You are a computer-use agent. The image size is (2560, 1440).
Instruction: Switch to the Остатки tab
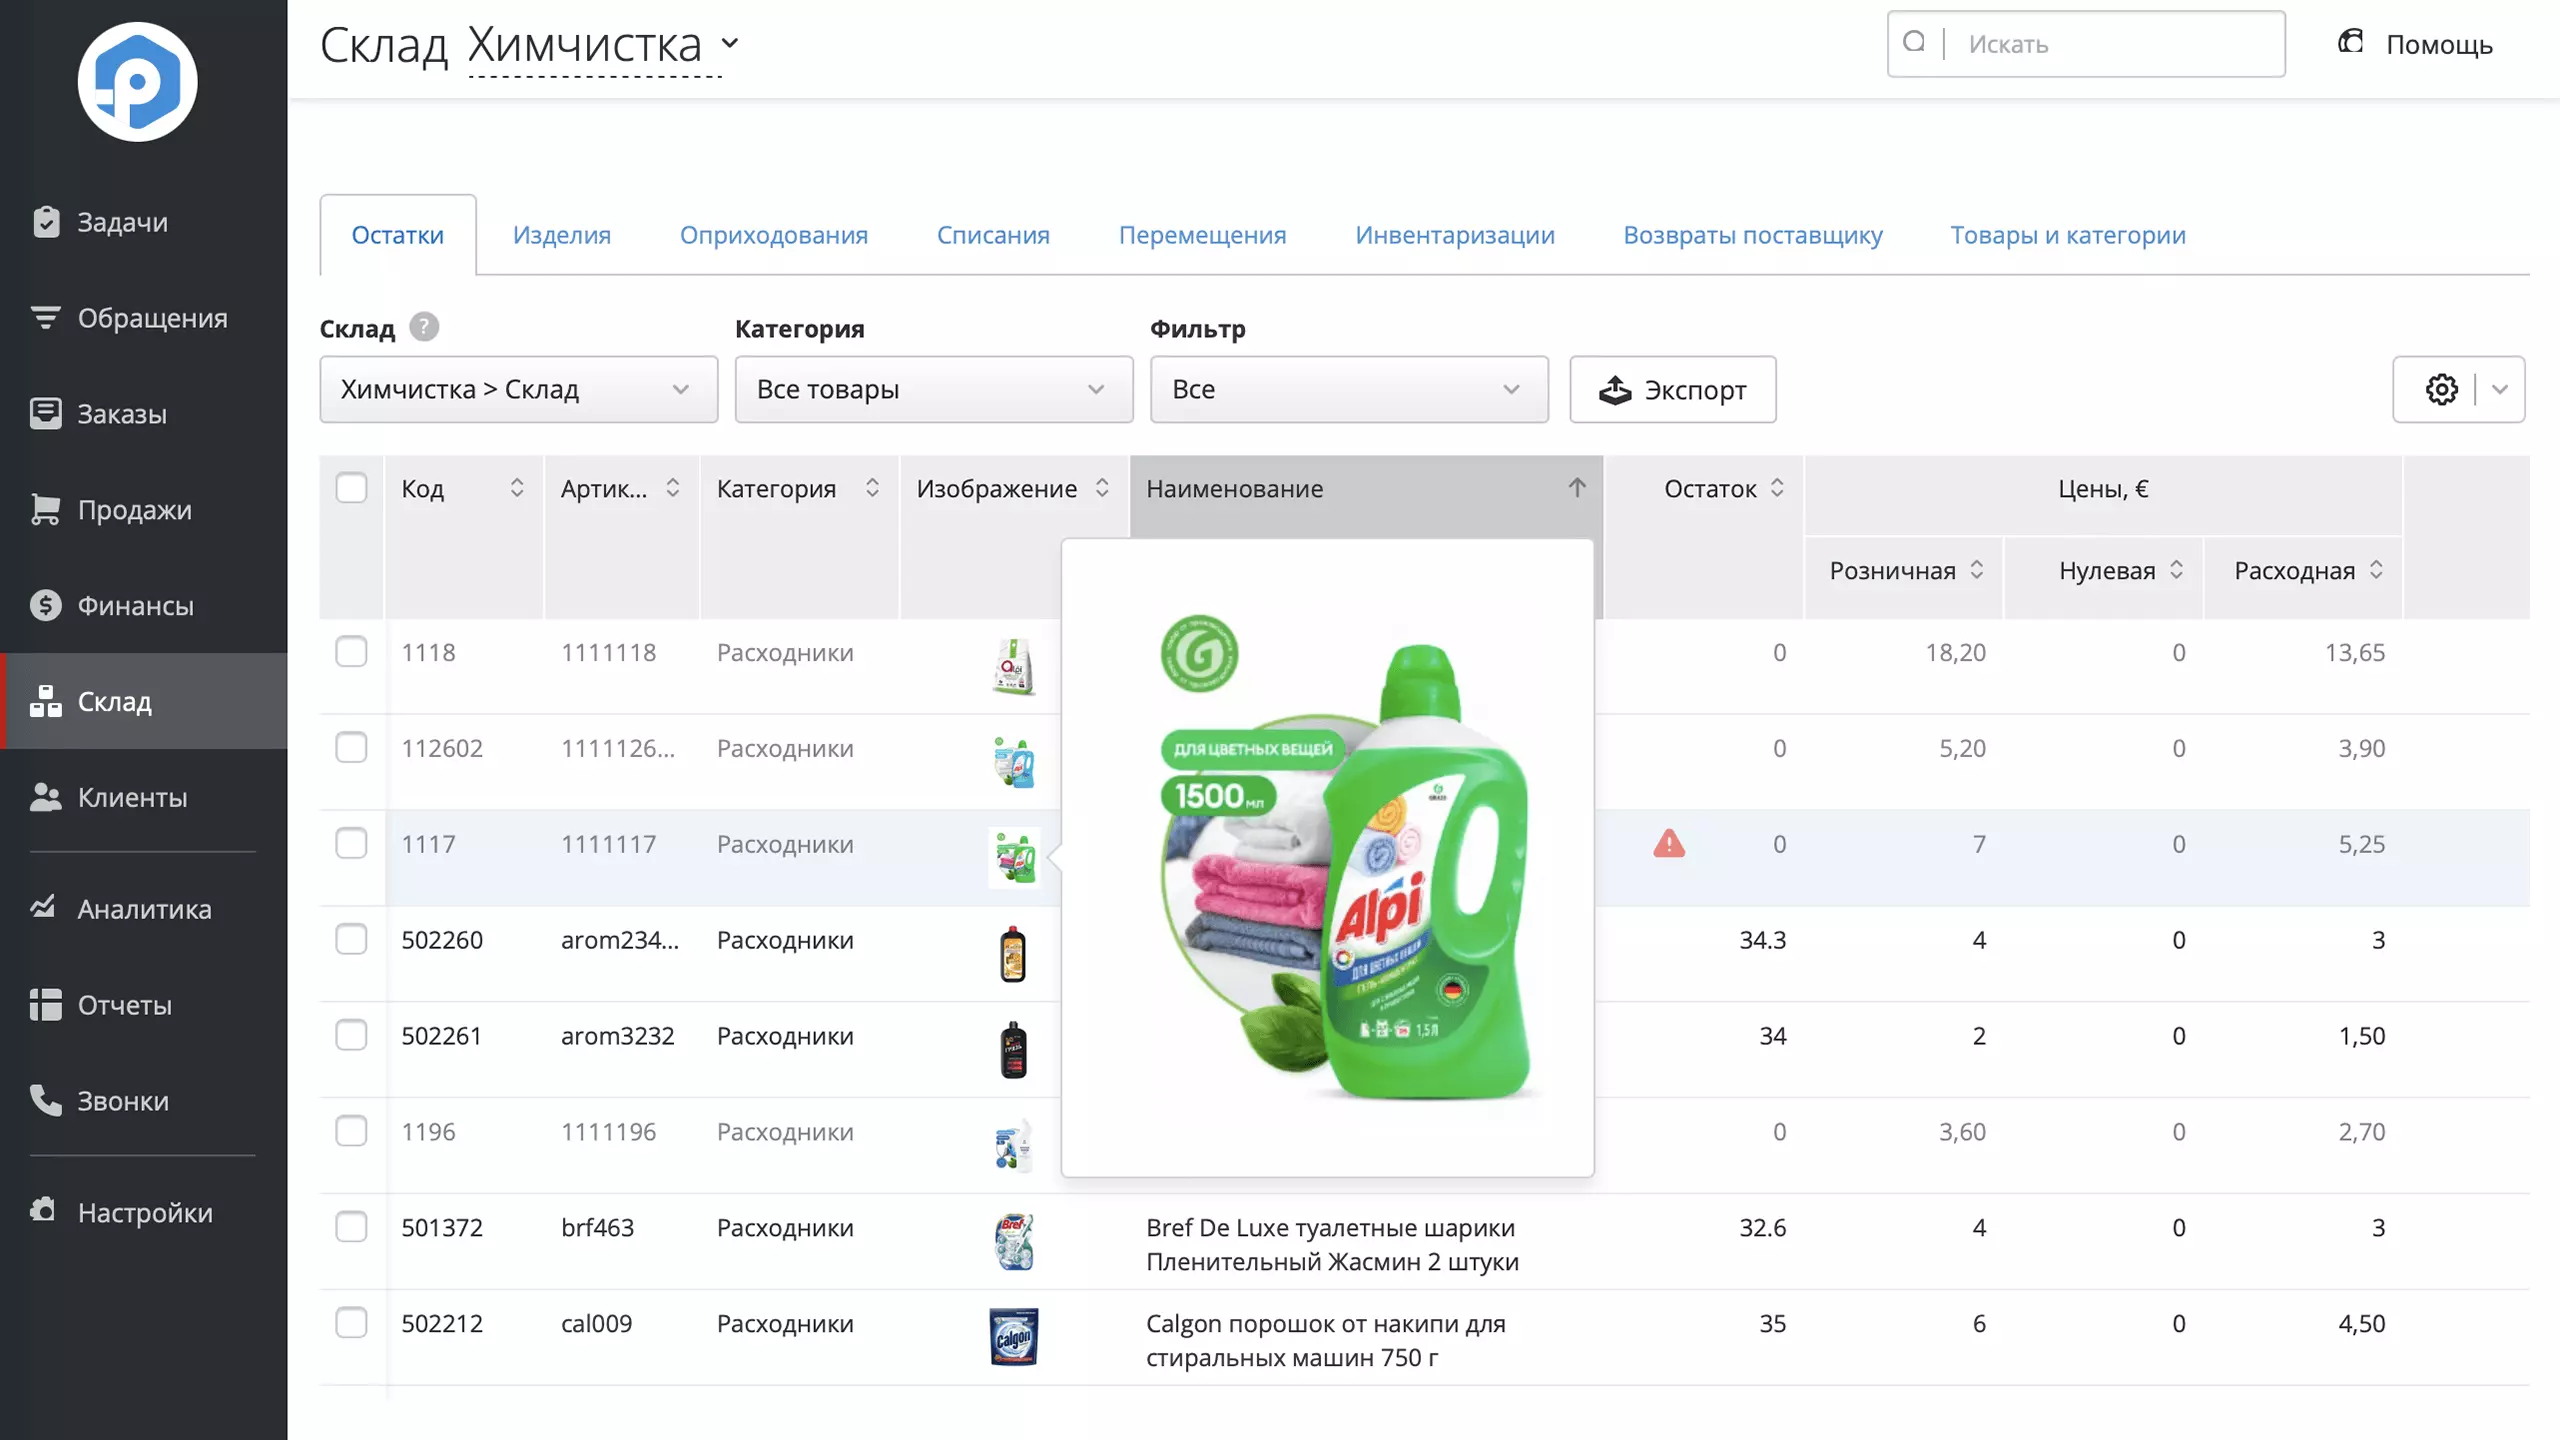pos(398,235)
